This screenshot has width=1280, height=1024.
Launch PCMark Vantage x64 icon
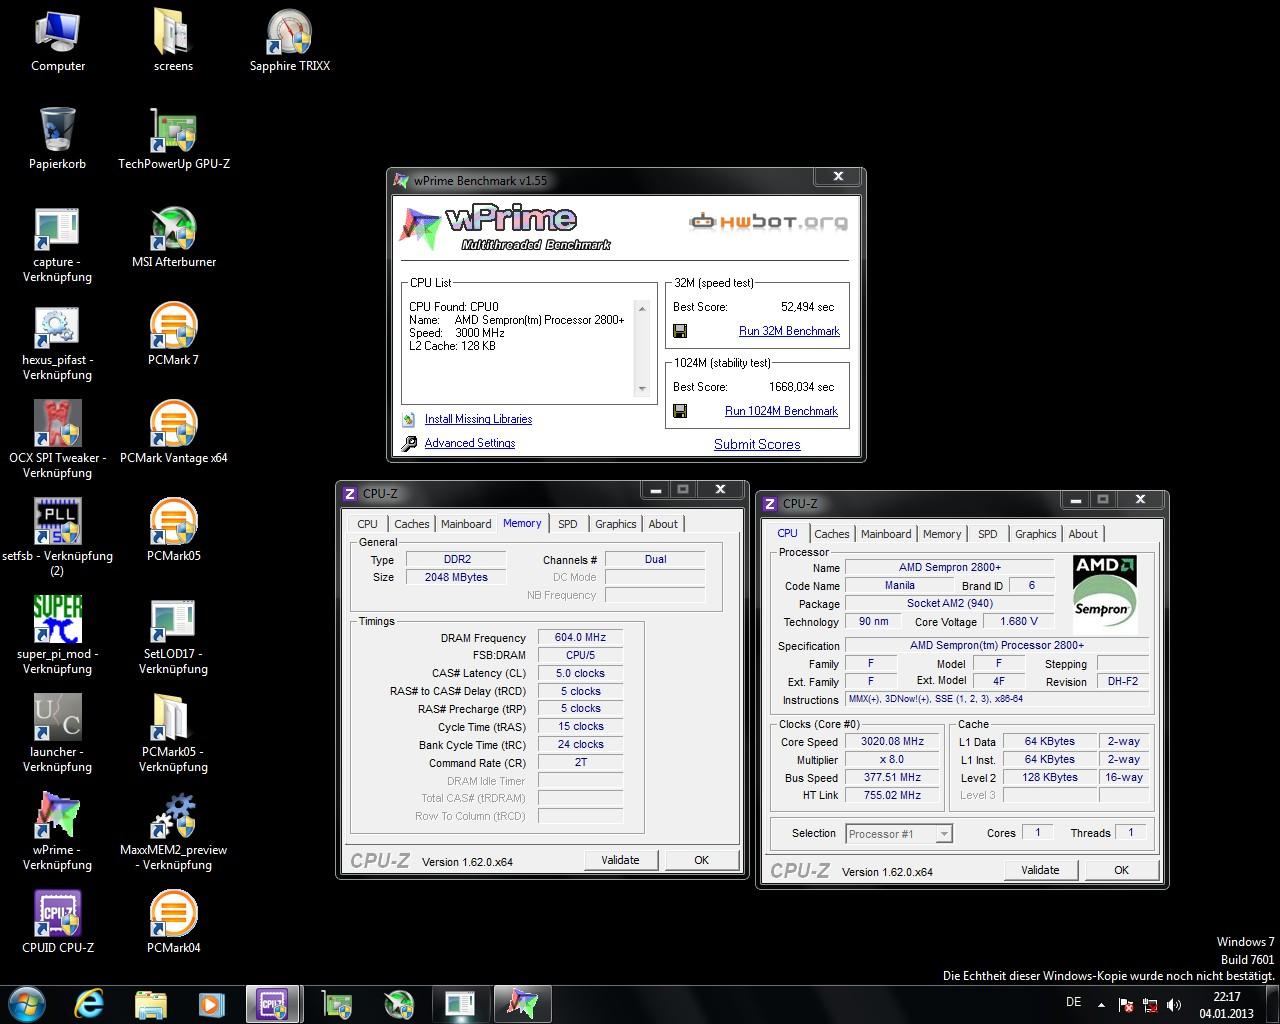(x=174, y=432)
